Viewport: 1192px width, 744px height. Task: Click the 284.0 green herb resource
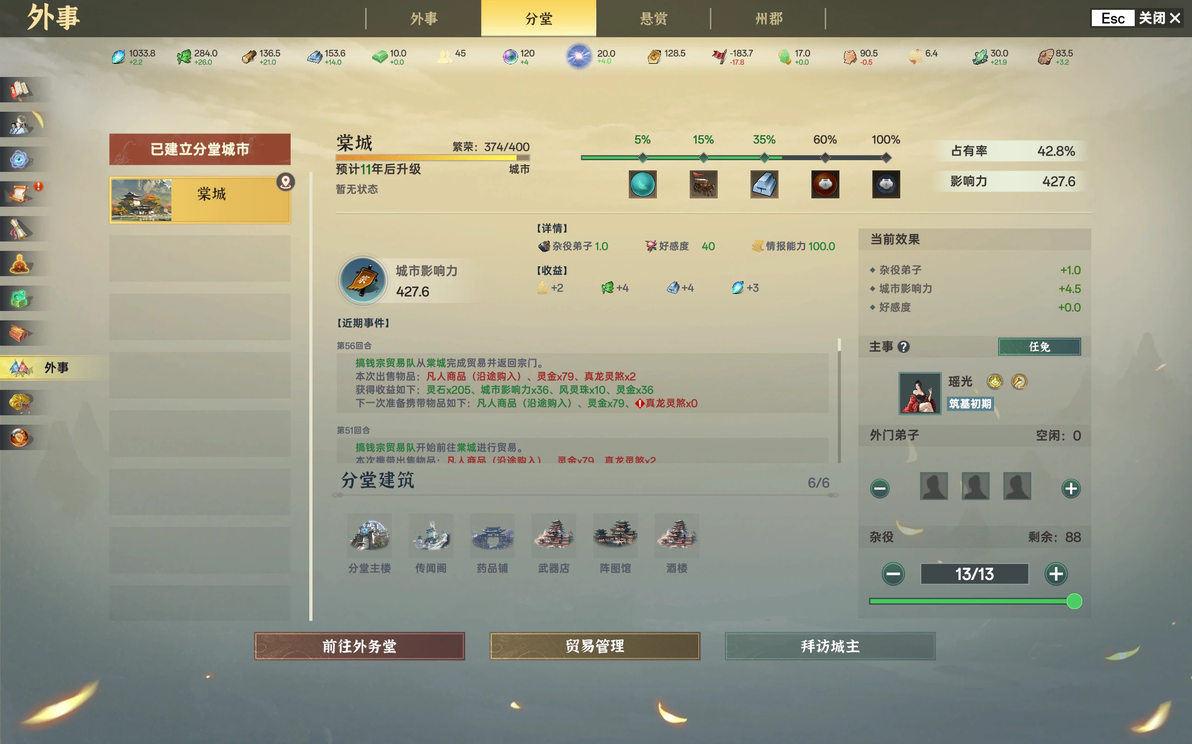[197, 56]
